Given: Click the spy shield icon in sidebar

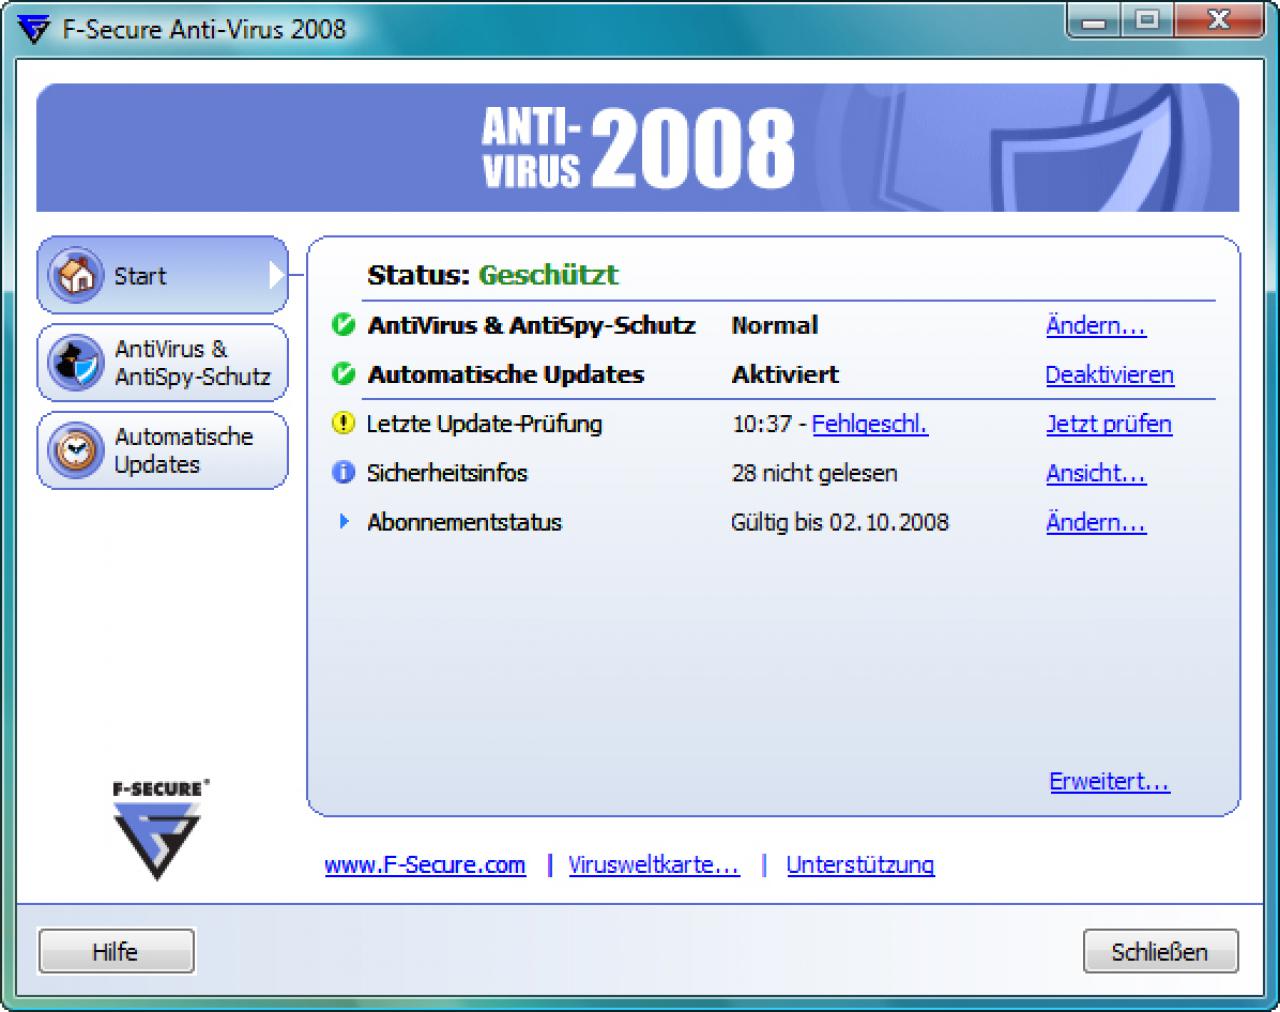Looking at the screenshot, I should [x=76, y=363].
